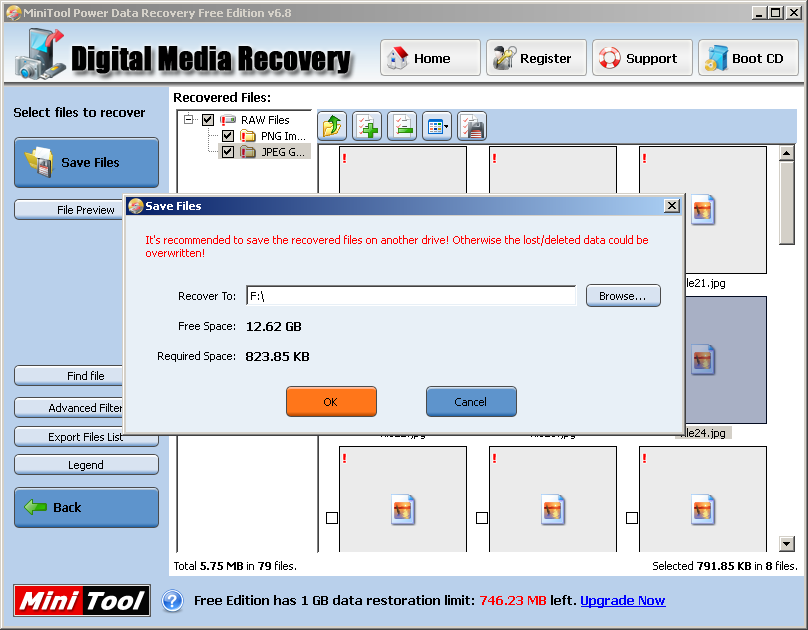Image resolution: width=808 pixels, height=630 pixels.
Task: Uncheck the JPEG Graphics checkbox
Action: point(228,152)
